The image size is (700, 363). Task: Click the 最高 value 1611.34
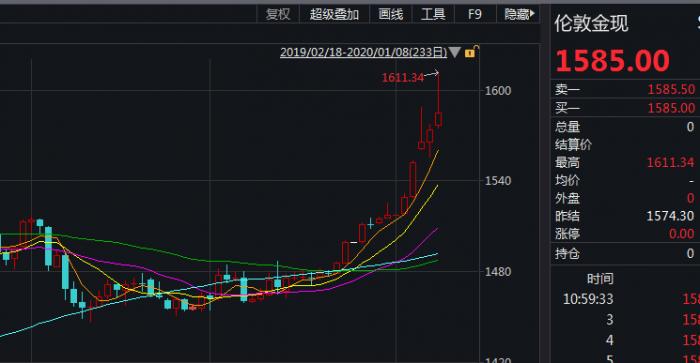click(671, 163)
